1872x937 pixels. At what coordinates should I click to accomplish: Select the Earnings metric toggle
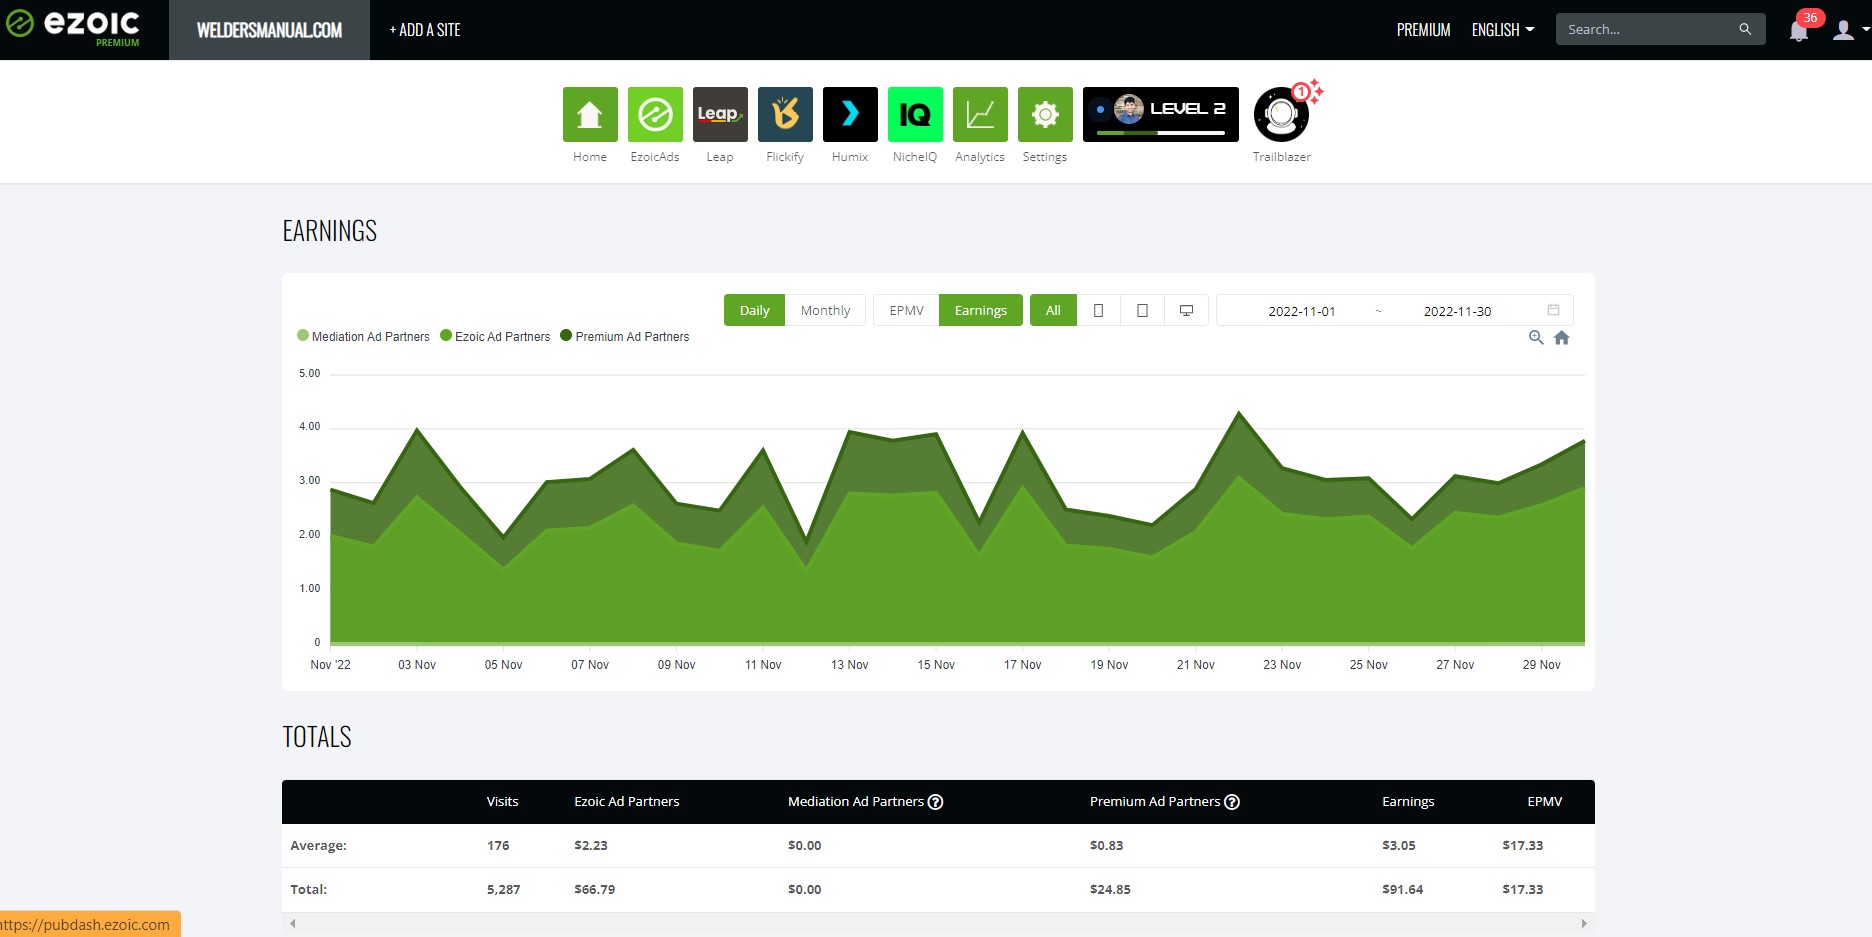[980, 310]
